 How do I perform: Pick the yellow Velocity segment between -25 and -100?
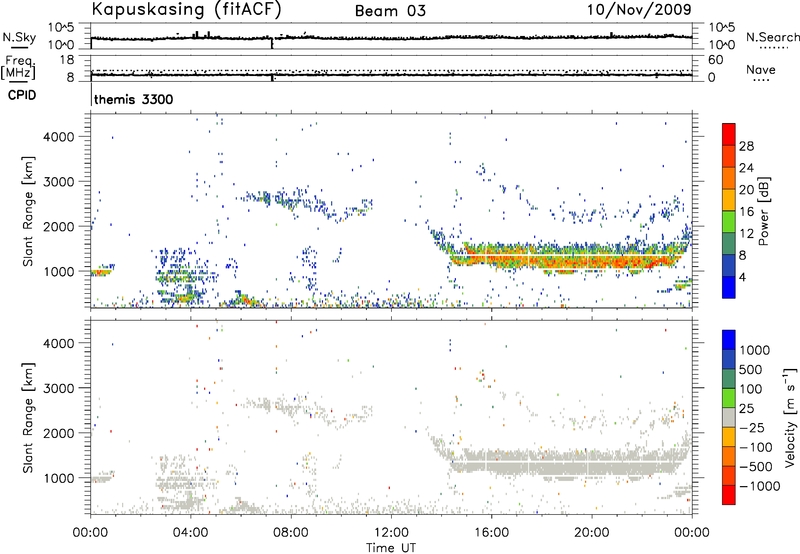coord(729,437)
